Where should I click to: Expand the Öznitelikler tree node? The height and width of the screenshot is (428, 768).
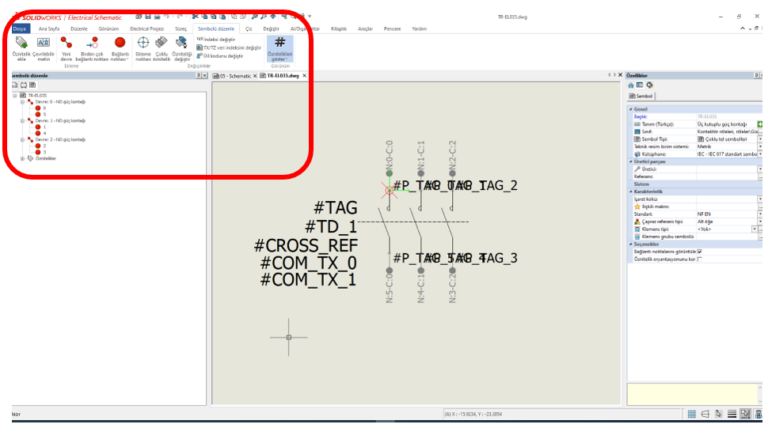(x=23, y=158)
